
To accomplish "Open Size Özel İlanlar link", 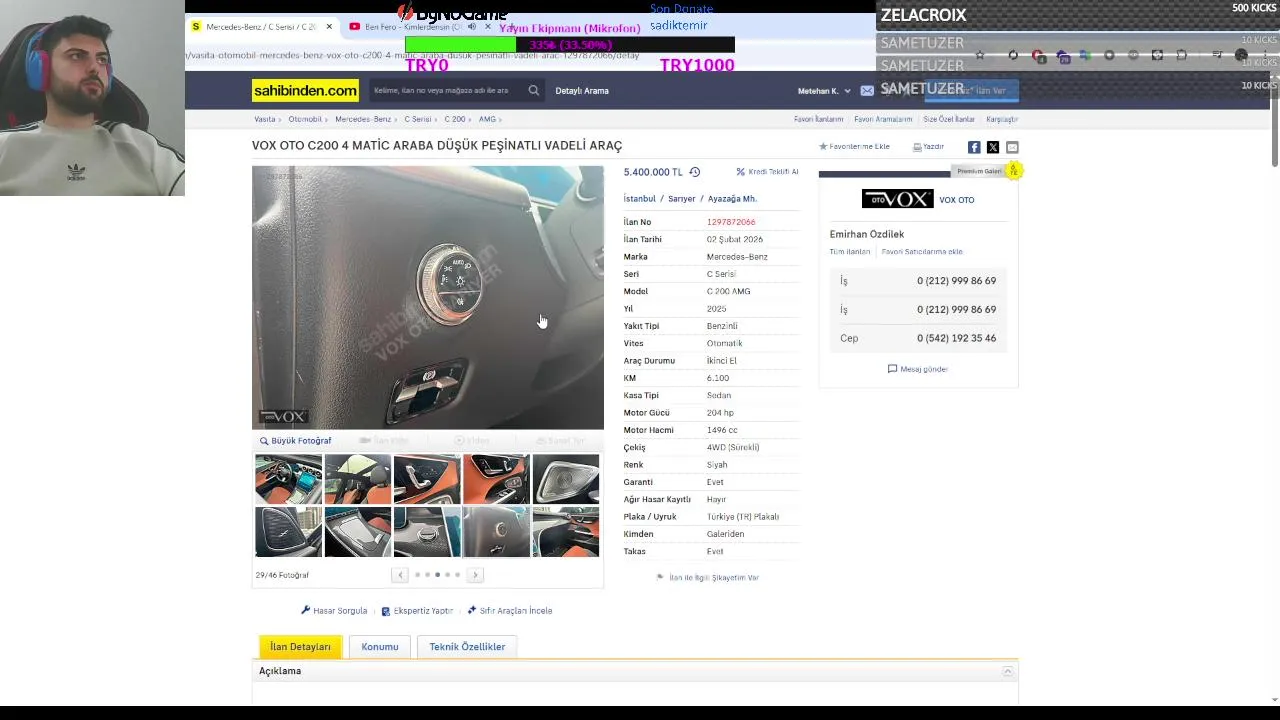I will 949,119.
